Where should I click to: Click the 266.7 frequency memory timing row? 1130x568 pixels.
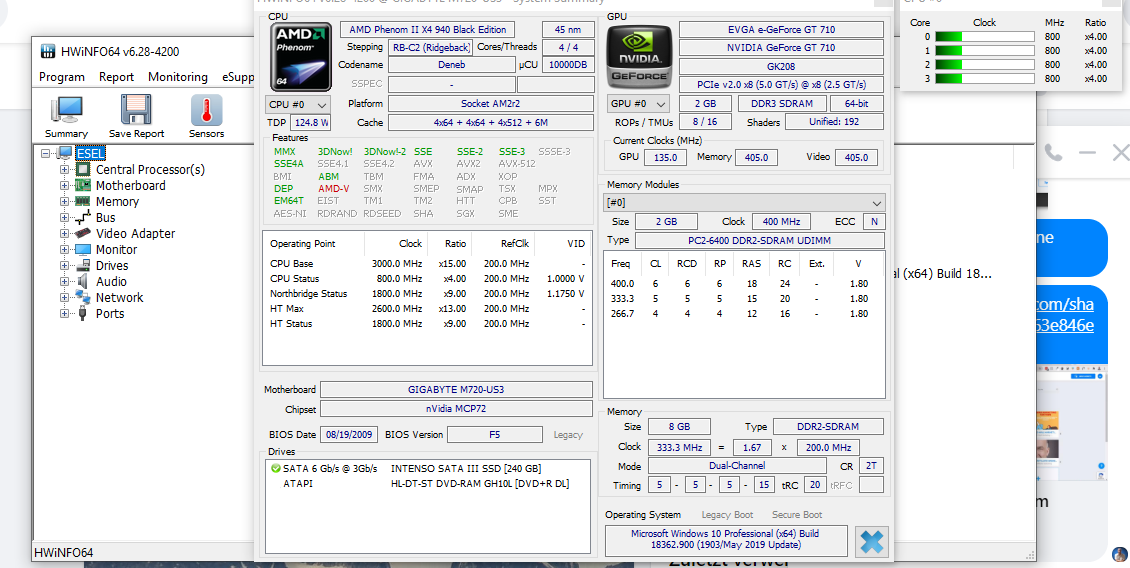click(744, 314)
